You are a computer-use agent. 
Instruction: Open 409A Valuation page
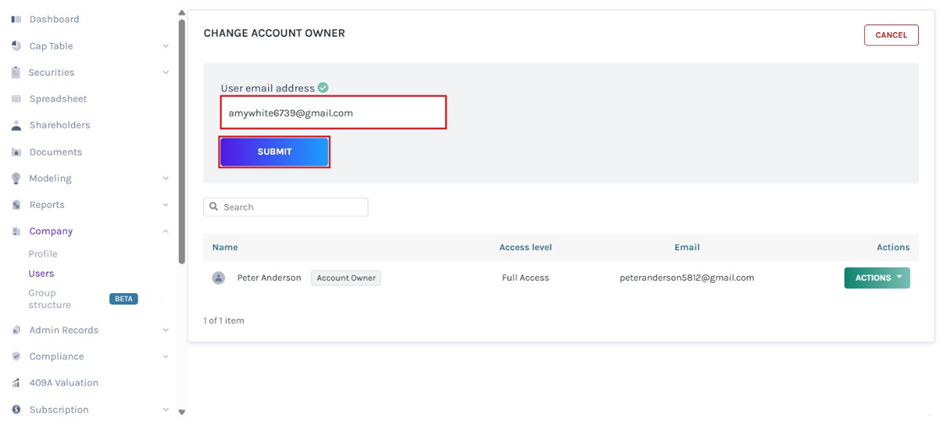[x=64, y=383]
